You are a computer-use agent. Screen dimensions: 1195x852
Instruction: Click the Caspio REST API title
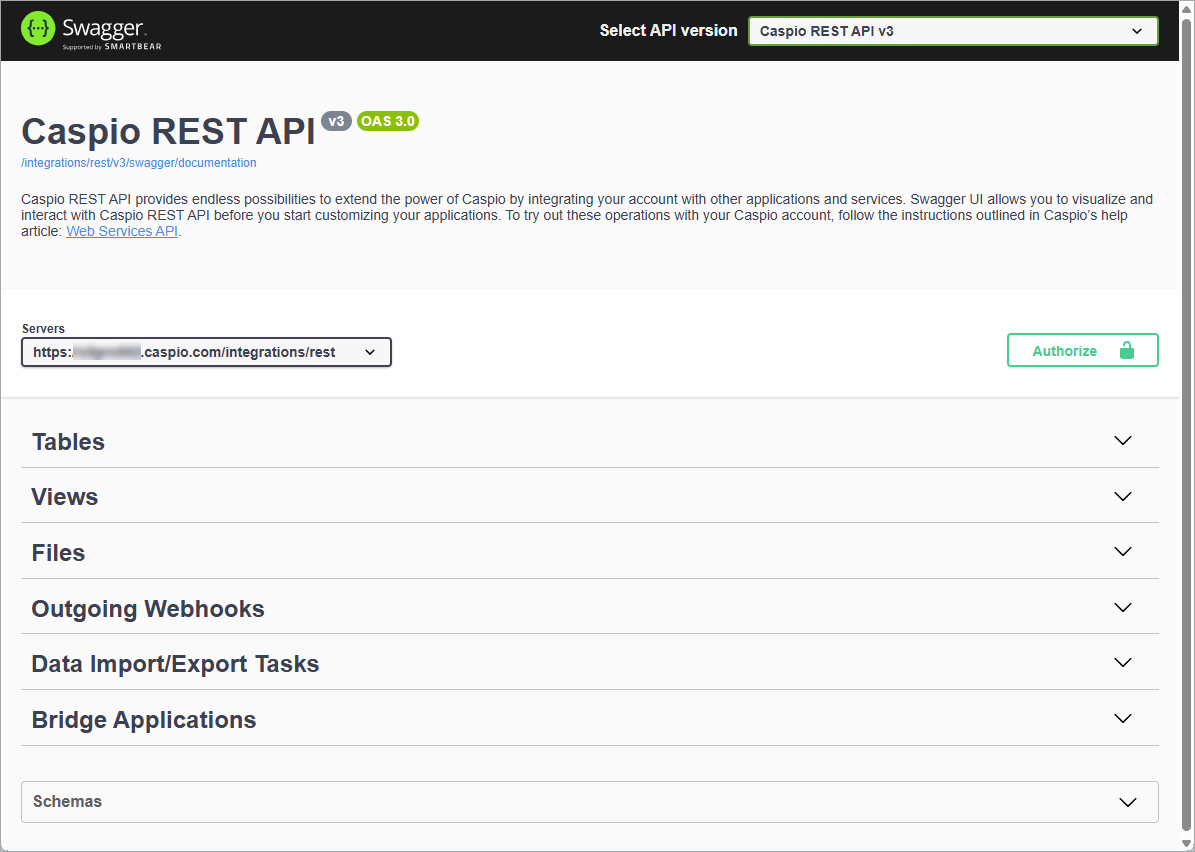point(168,131)
